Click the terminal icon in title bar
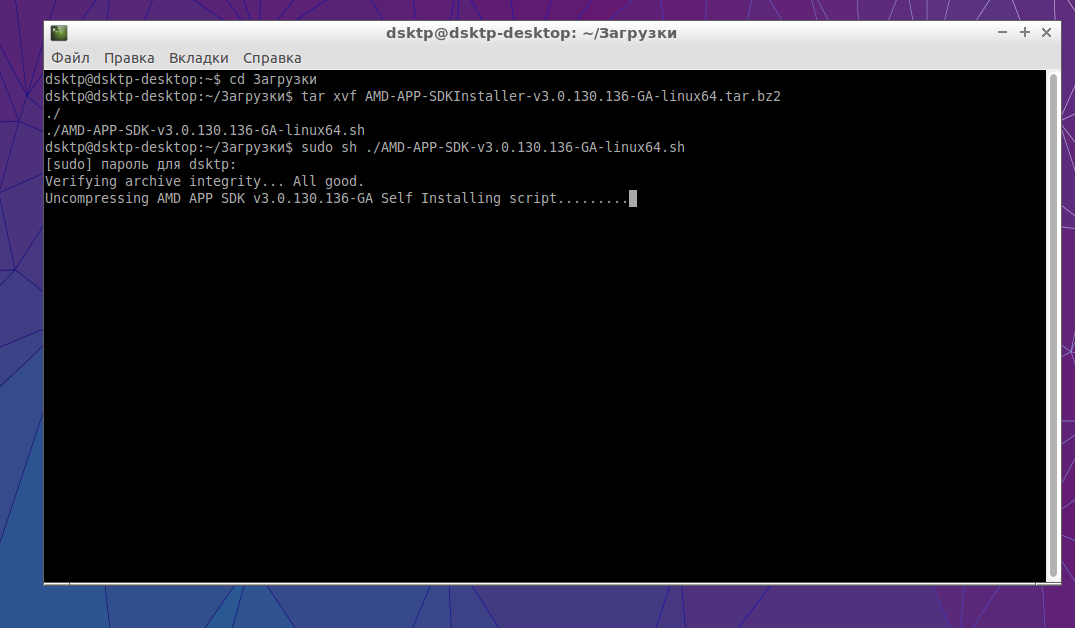Viewport: 1075px width, 628px height. click(59, 32)
